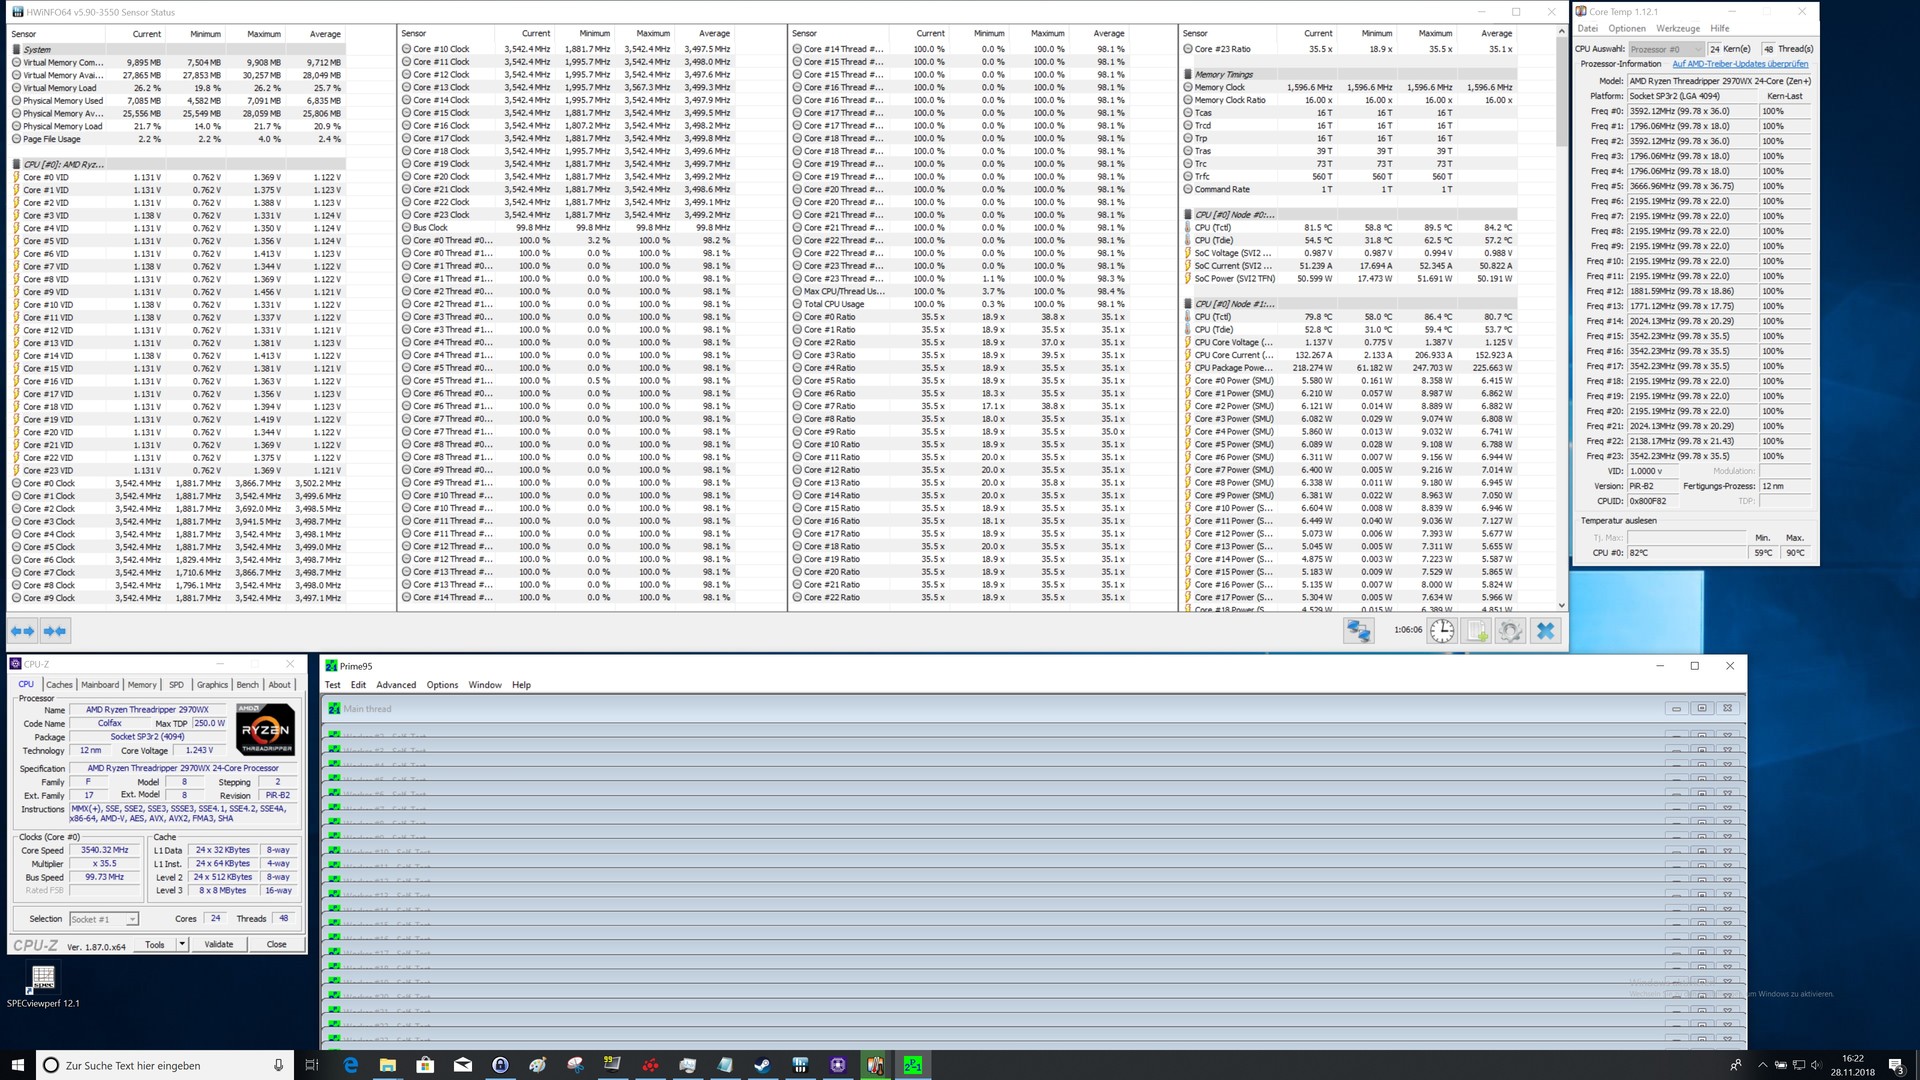
Task: Open the Prime95 Advanced menu
Action: pos(396,685)
